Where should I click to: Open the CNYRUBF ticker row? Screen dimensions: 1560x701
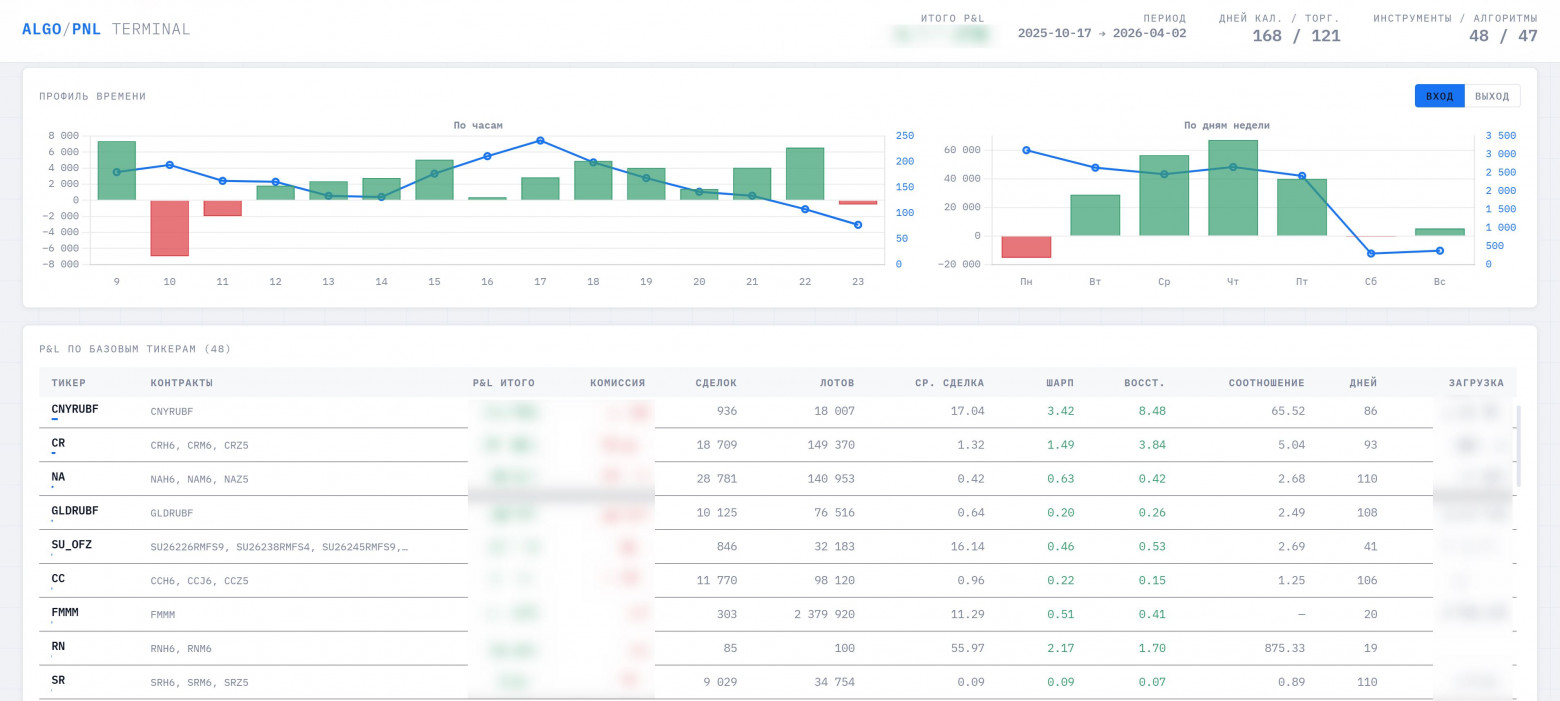pos(777,411)
